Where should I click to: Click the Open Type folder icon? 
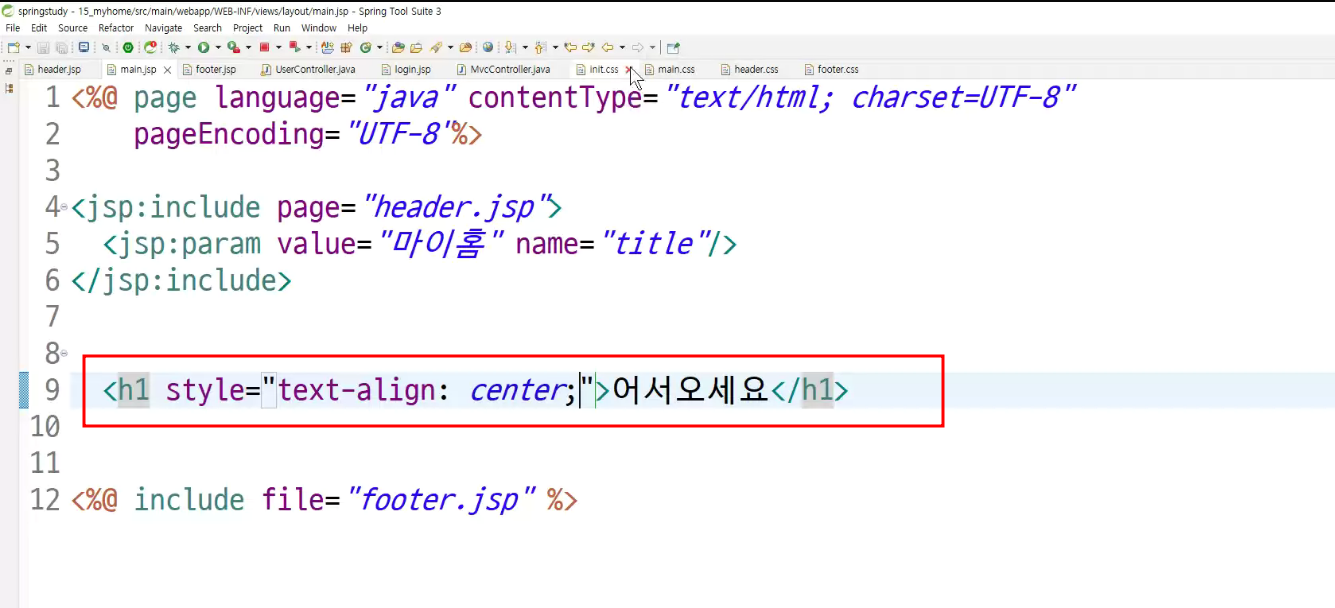click(x=398, y=47)
